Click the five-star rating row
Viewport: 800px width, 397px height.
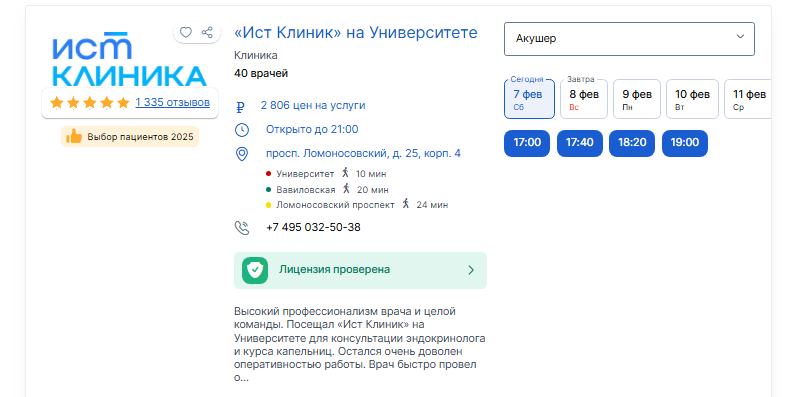(90, 103)
